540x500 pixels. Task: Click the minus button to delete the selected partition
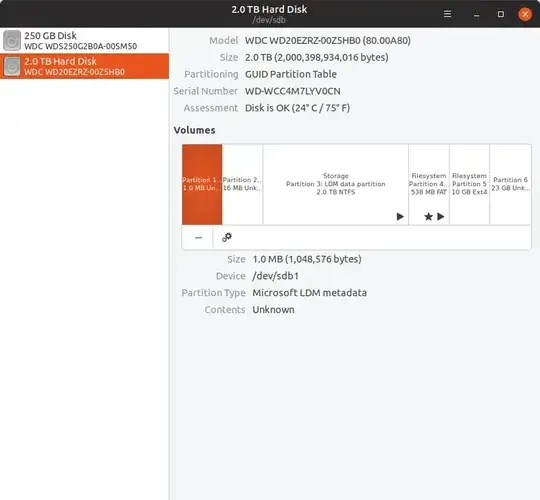click(x=198, y=238)
